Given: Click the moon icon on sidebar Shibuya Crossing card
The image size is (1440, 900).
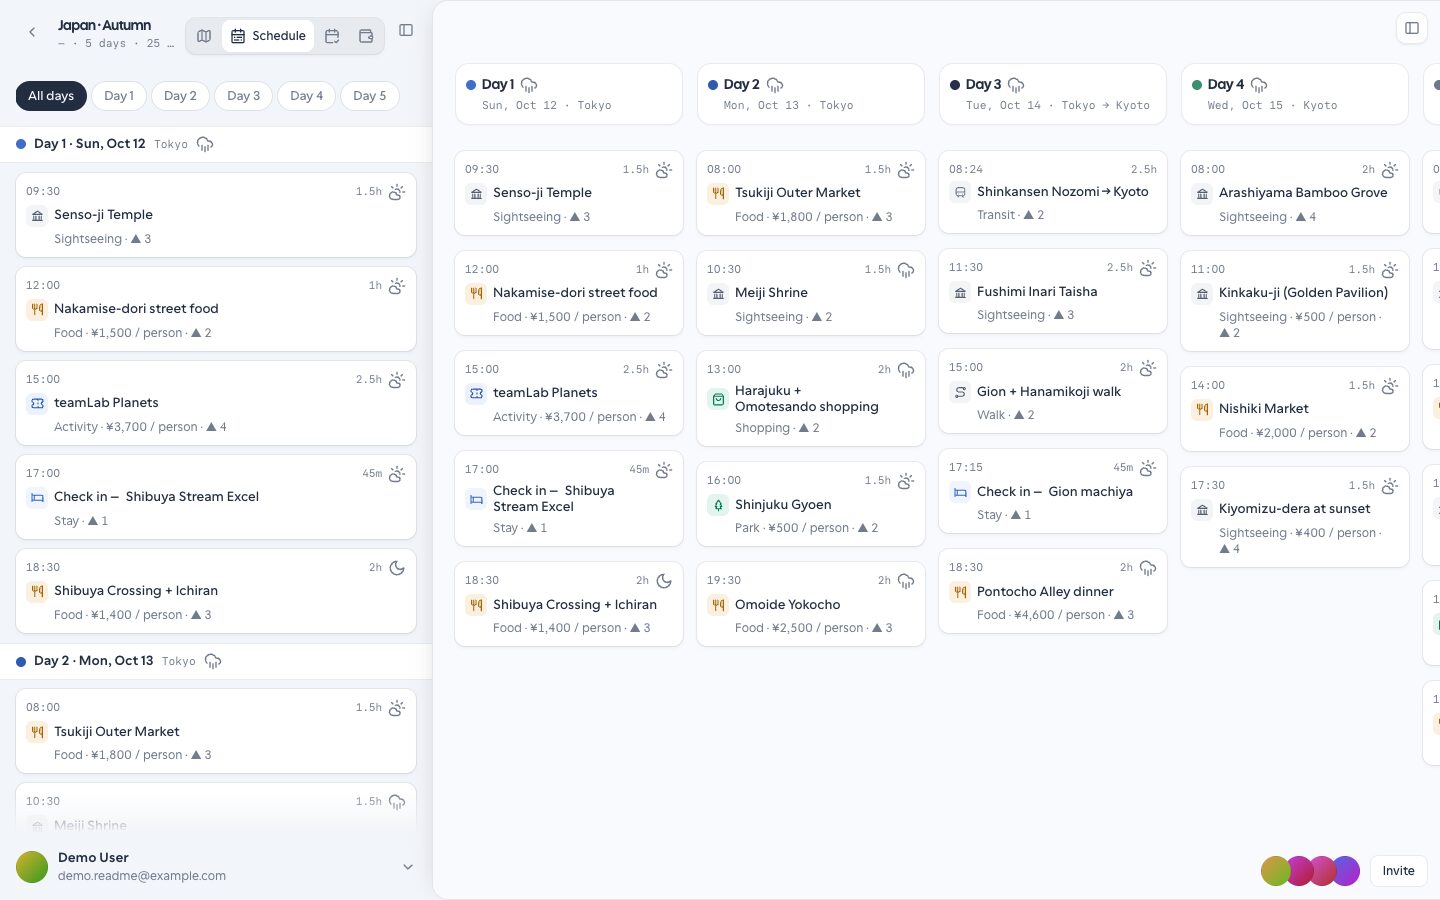Looking at the screenshot, I should (x=397, y=568).
